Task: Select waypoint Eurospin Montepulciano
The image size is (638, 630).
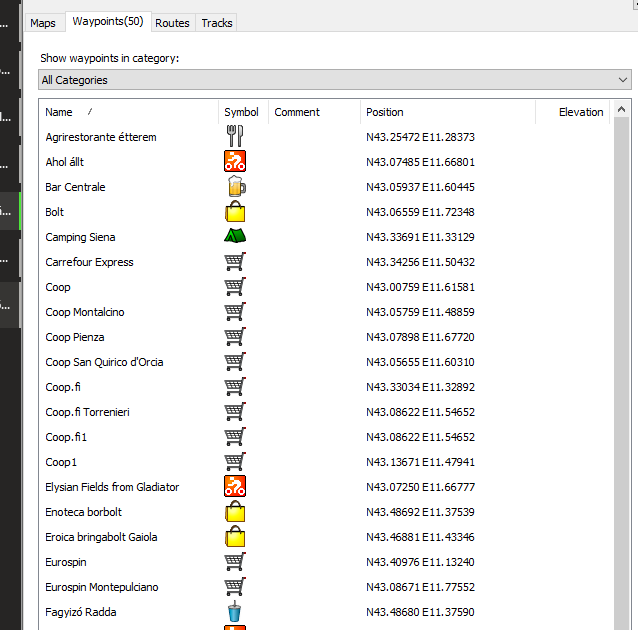Action: pos(101,587)
